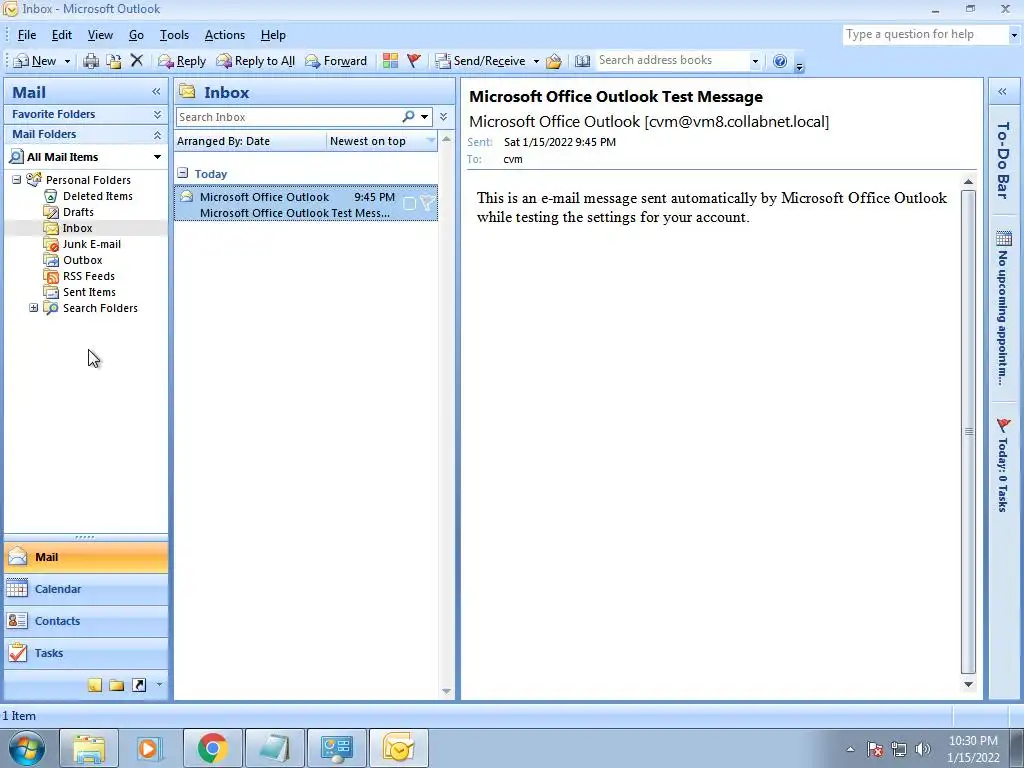Select the Microsoft Office Outlook Test Message email
Viewport: 1024px width, 768px height.
coord(306,204)
